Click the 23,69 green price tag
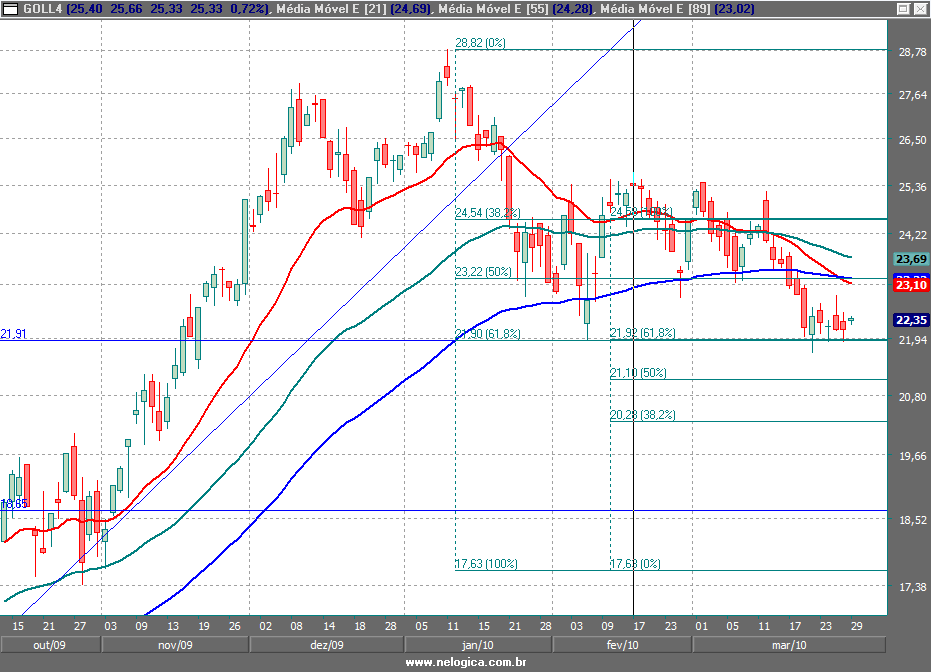931x672 pixels. pyautogui.click(x=911, y=259)
